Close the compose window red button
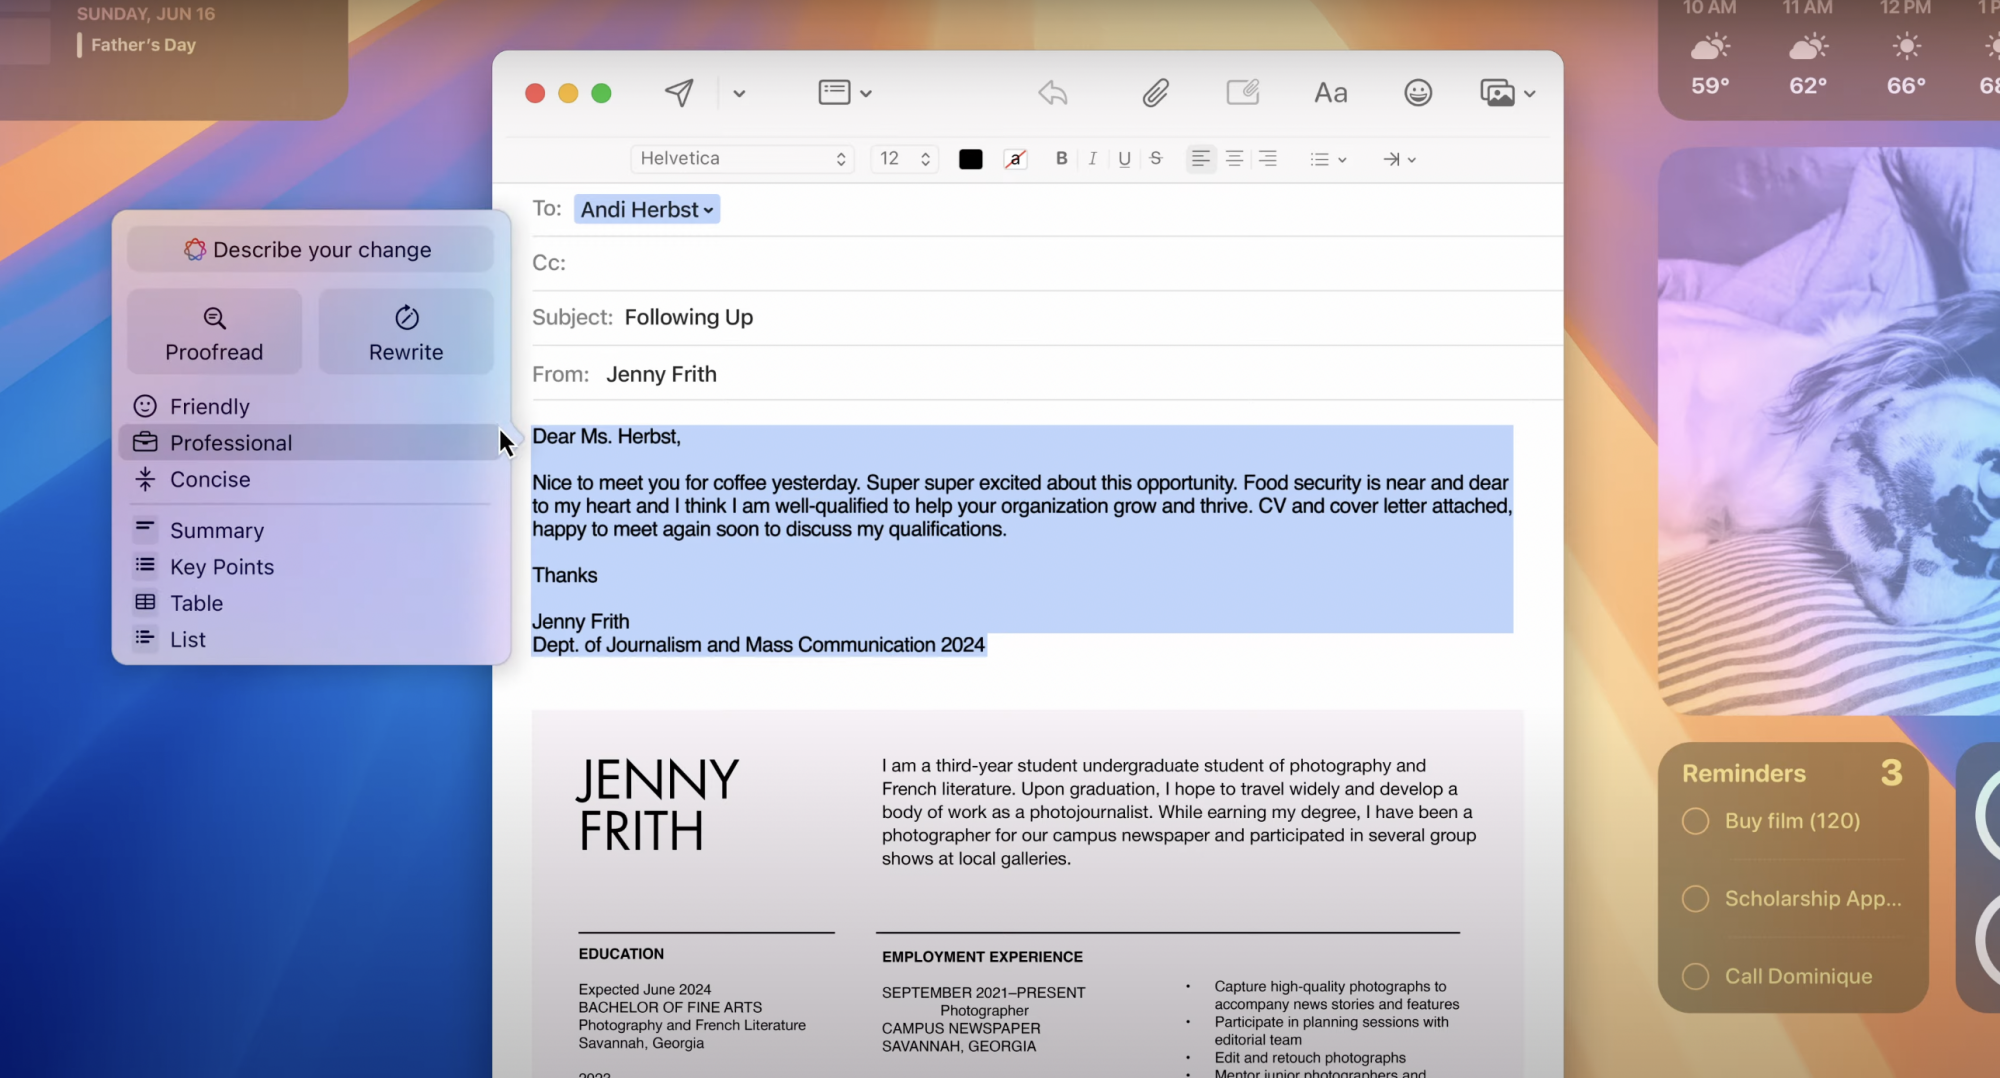Viewport: 2000px width, 1078px height. pyautogui.click(x=535, y=93)
